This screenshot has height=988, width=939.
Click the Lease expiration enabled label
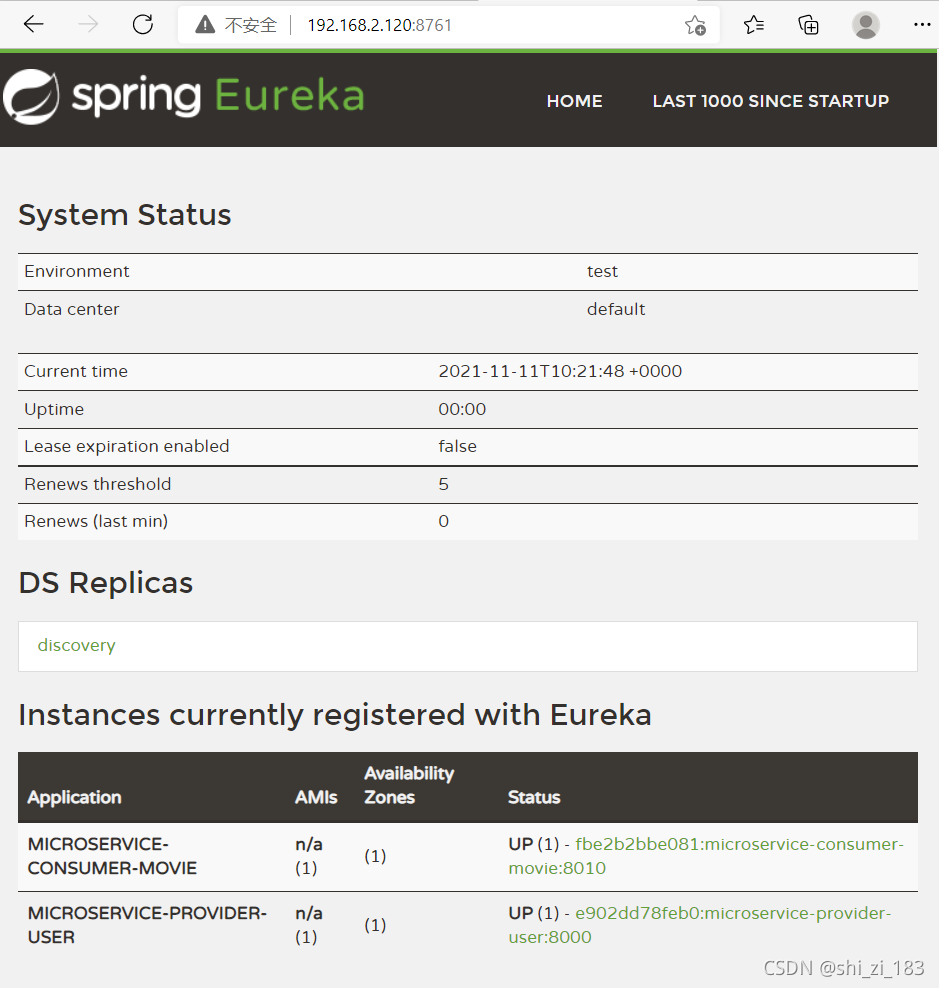(127, 446)
